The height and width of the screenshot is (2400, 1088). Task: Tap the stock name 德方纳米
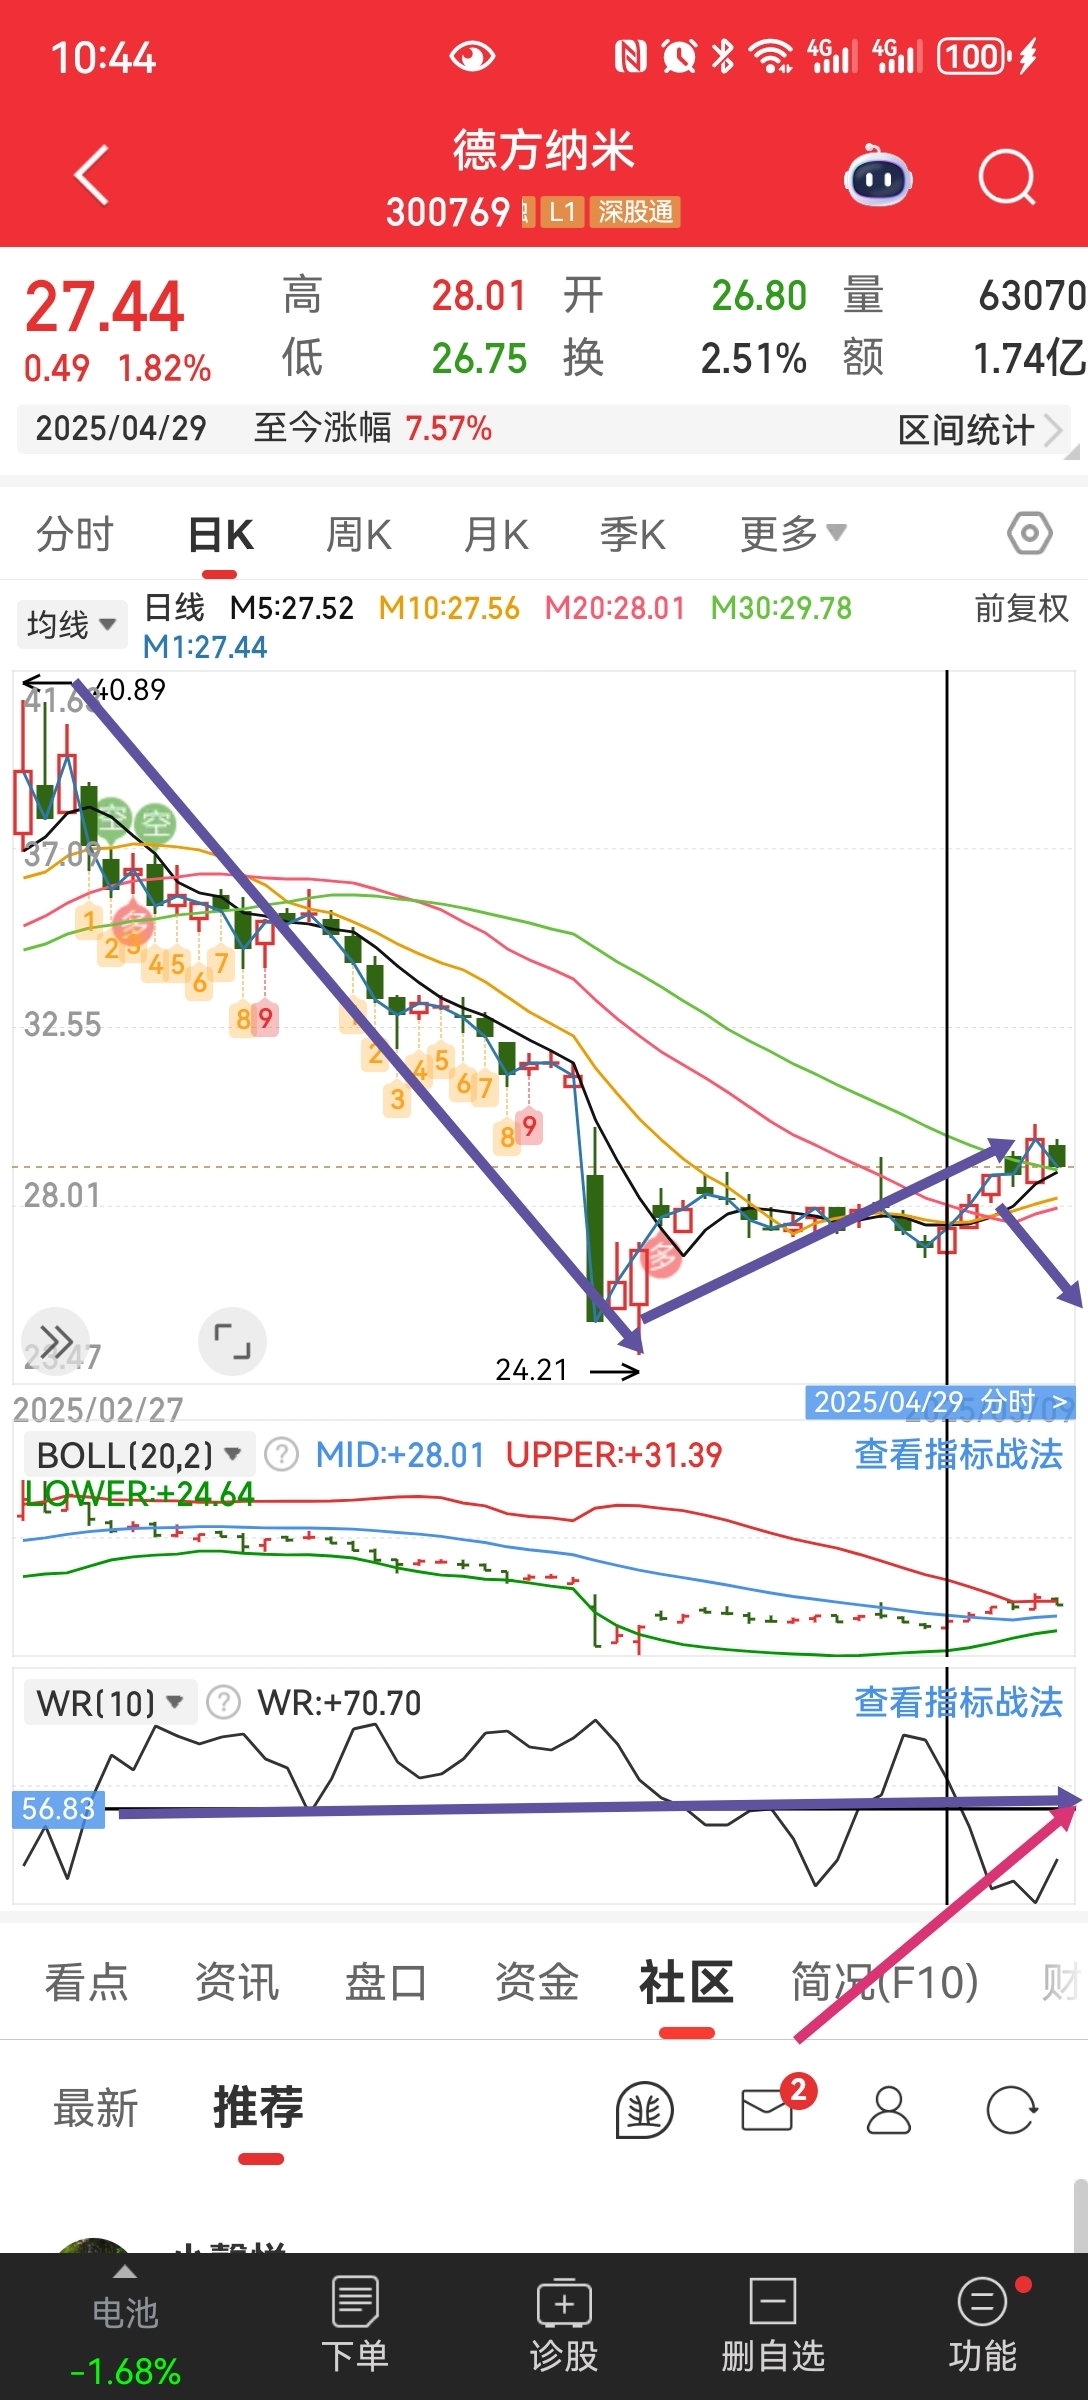[x=544, y=151]
